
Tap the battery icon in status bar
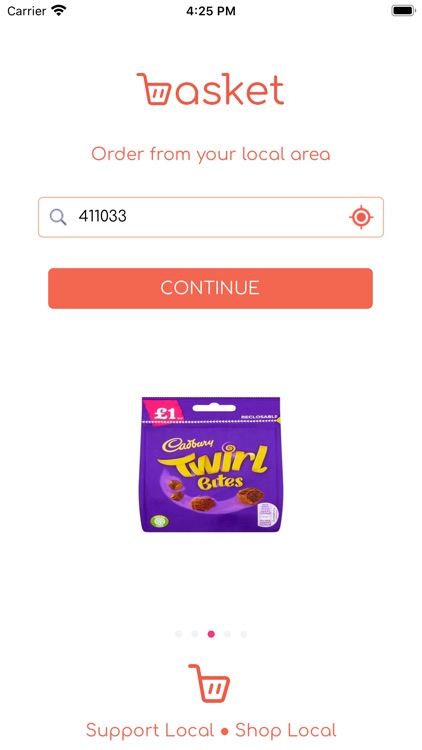click(x=403, y=11)
